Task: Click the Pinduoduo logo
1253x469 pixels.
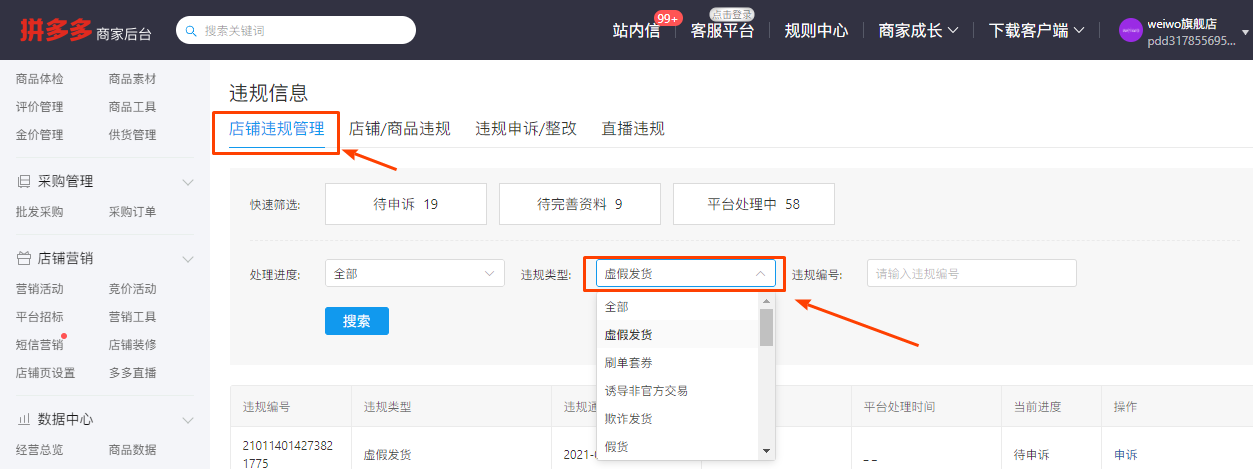Action: (x=56, y=30)
